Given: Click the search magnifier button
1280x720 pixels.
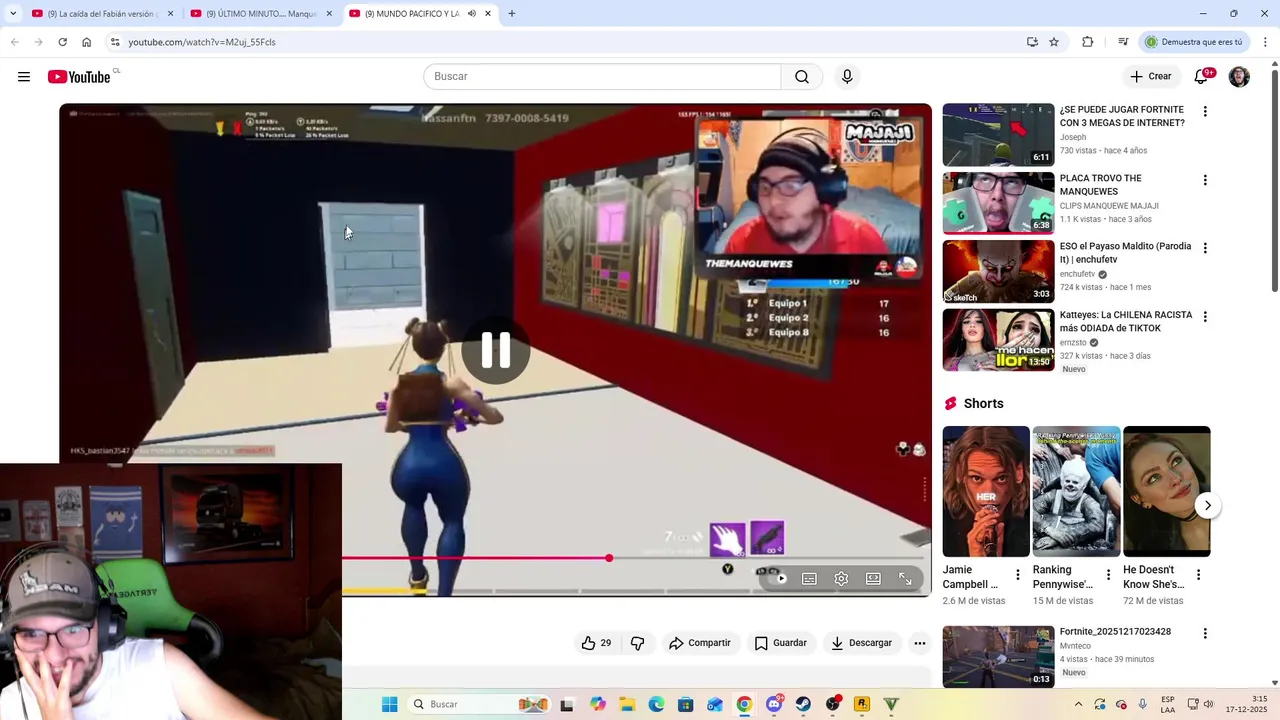Looking at the screenshot, I should 802,77.
